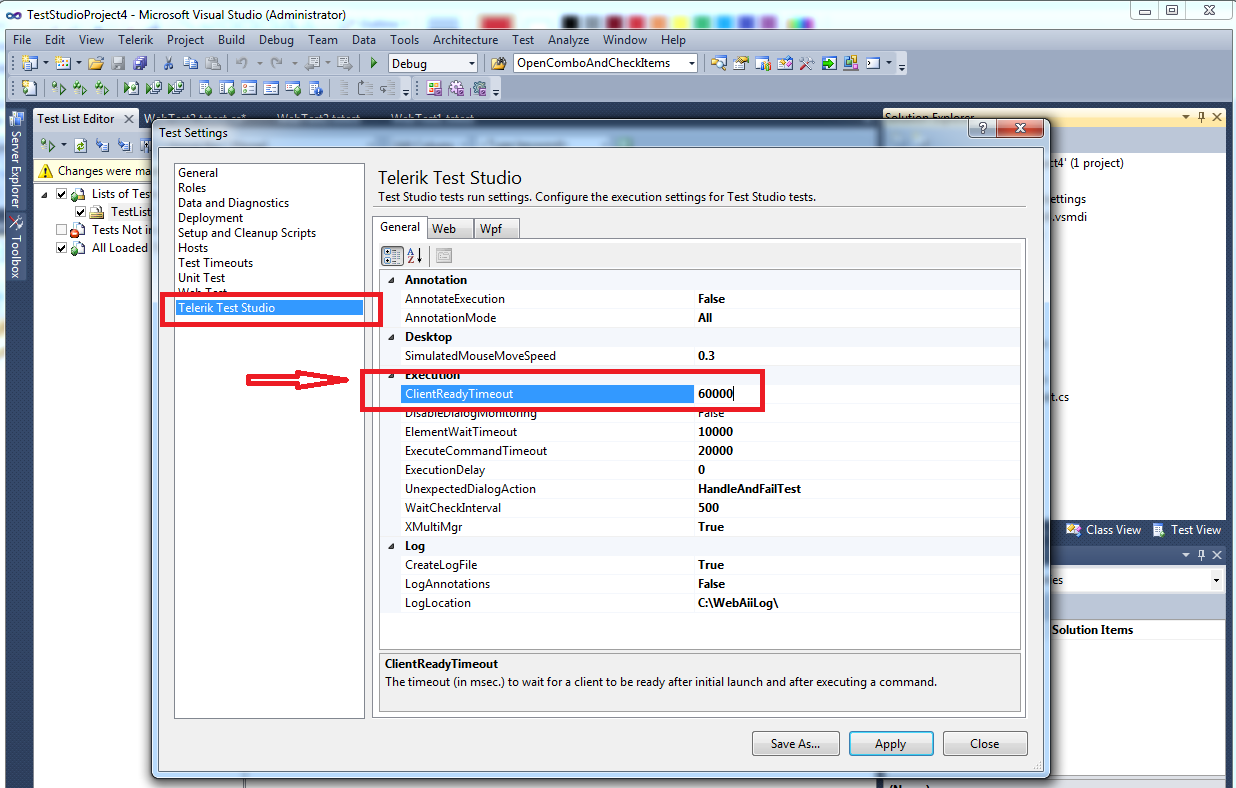Image resolution: width=1236 pixels, height=788 pixels.
Task: Click the Find in Files icon
Action: (x=497, y=63)
